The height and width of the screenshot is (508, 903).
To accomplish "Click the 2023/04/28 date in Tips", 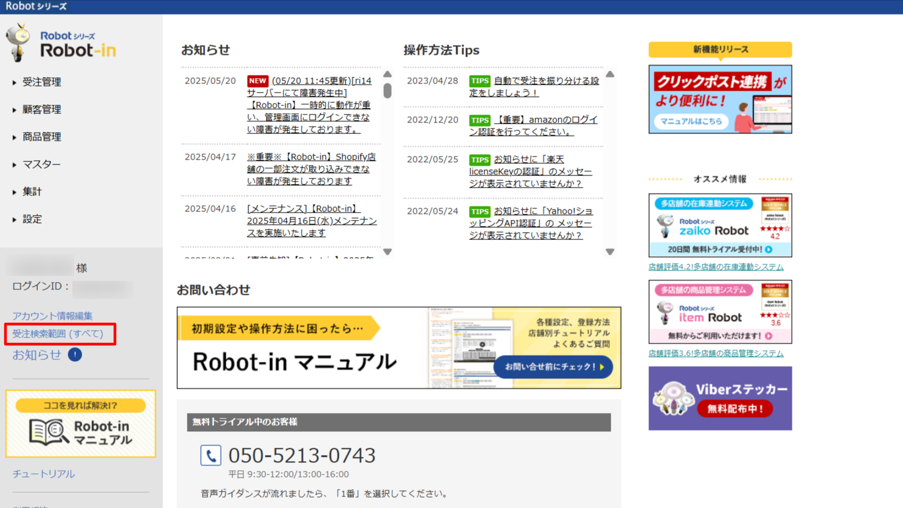I will coord(432,81).
